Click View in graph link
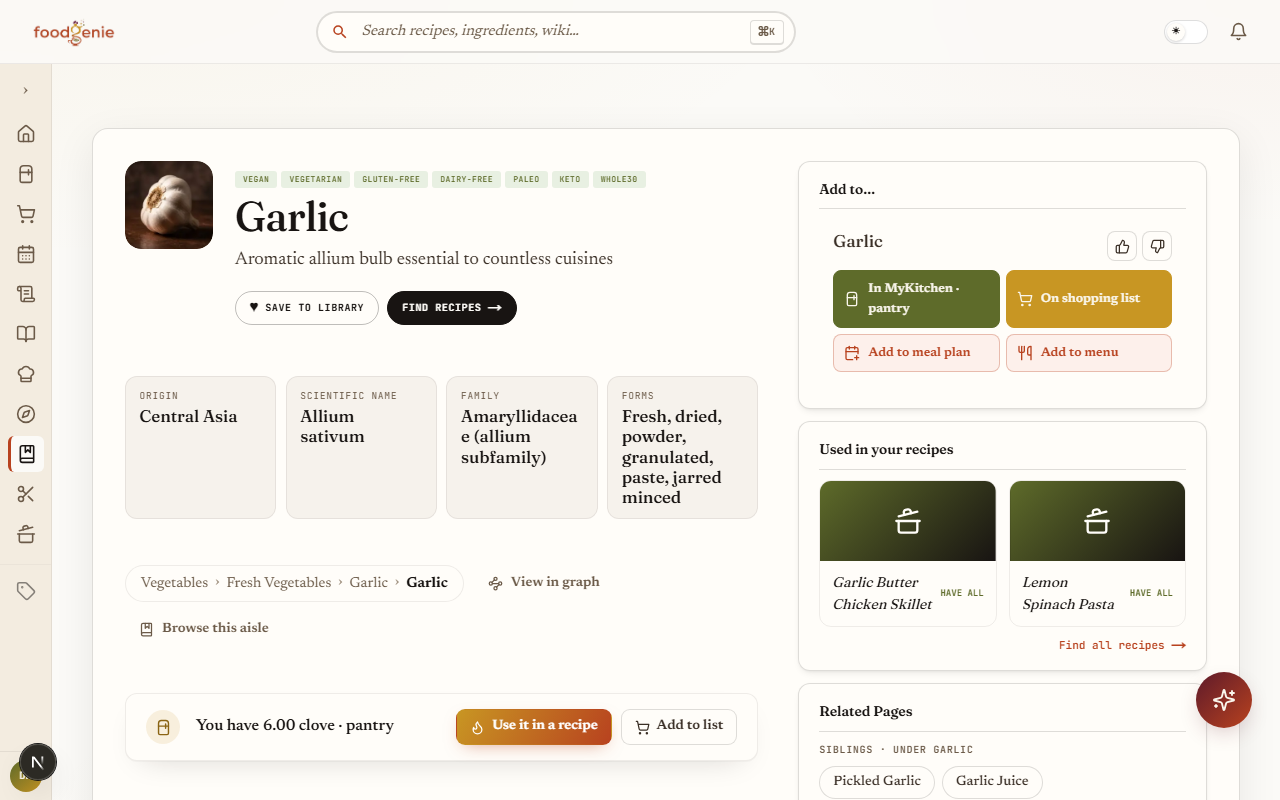The image size is (1280, 800). (544, 582)
